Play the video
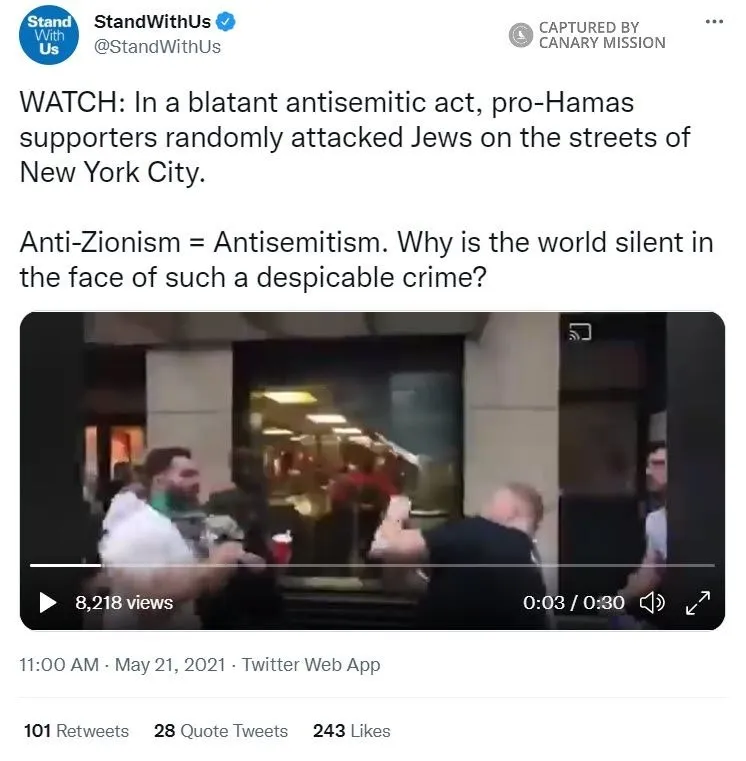746x761 pixels. pos(47,602)
